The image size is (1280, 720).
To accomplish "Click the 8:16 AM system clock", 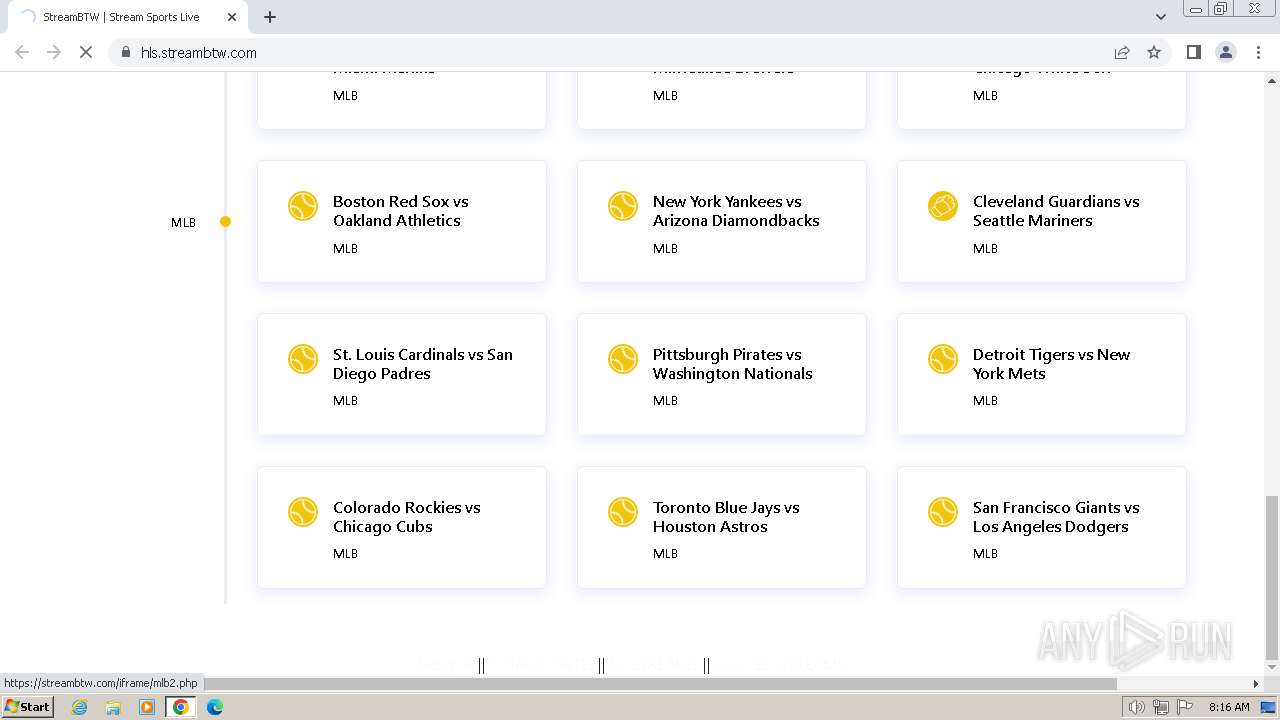I will (x=1229, y=707).
